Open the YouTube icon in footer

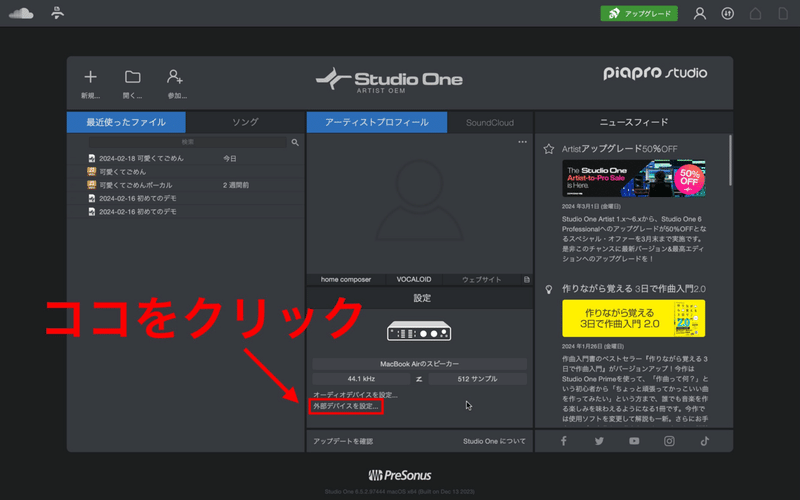click(x=634, y=441)
